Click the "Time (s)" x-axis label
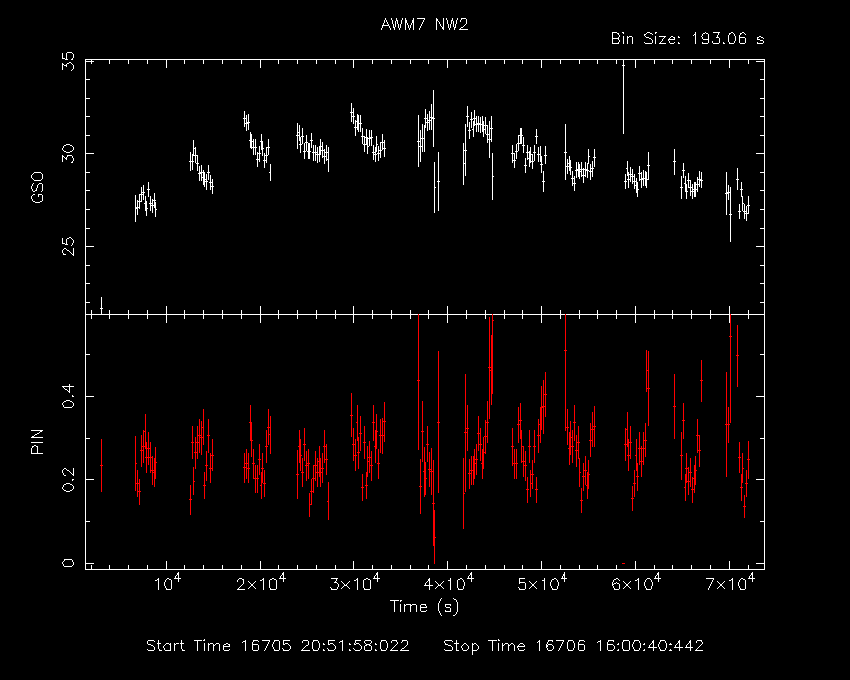Viewport: 850px width, 680px height. click(424, 606)
